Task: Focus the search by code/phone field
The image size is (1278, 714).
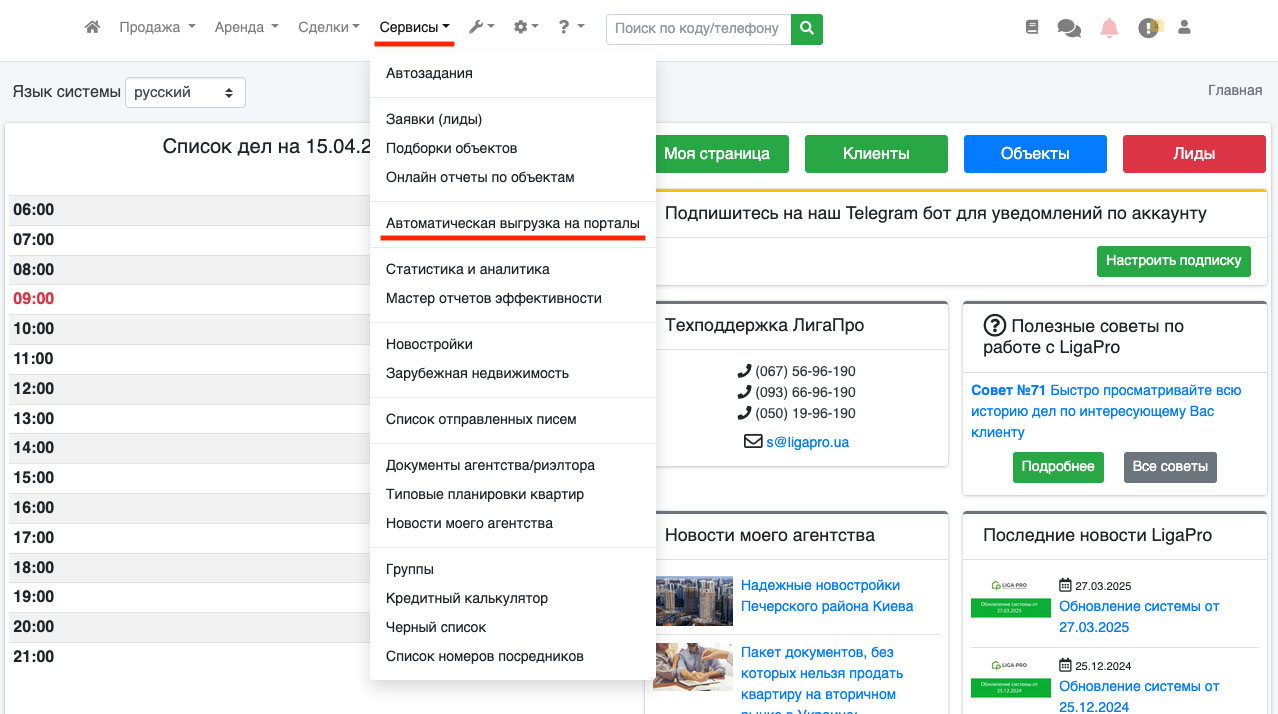Action: (698, 29)
